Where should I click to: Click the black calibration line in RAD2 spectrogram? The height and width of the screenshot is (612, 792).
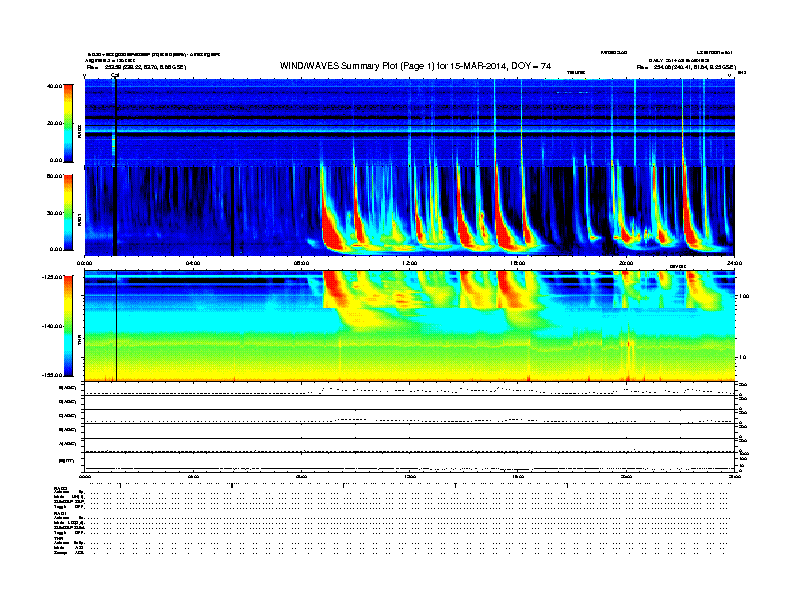point(116,122)
